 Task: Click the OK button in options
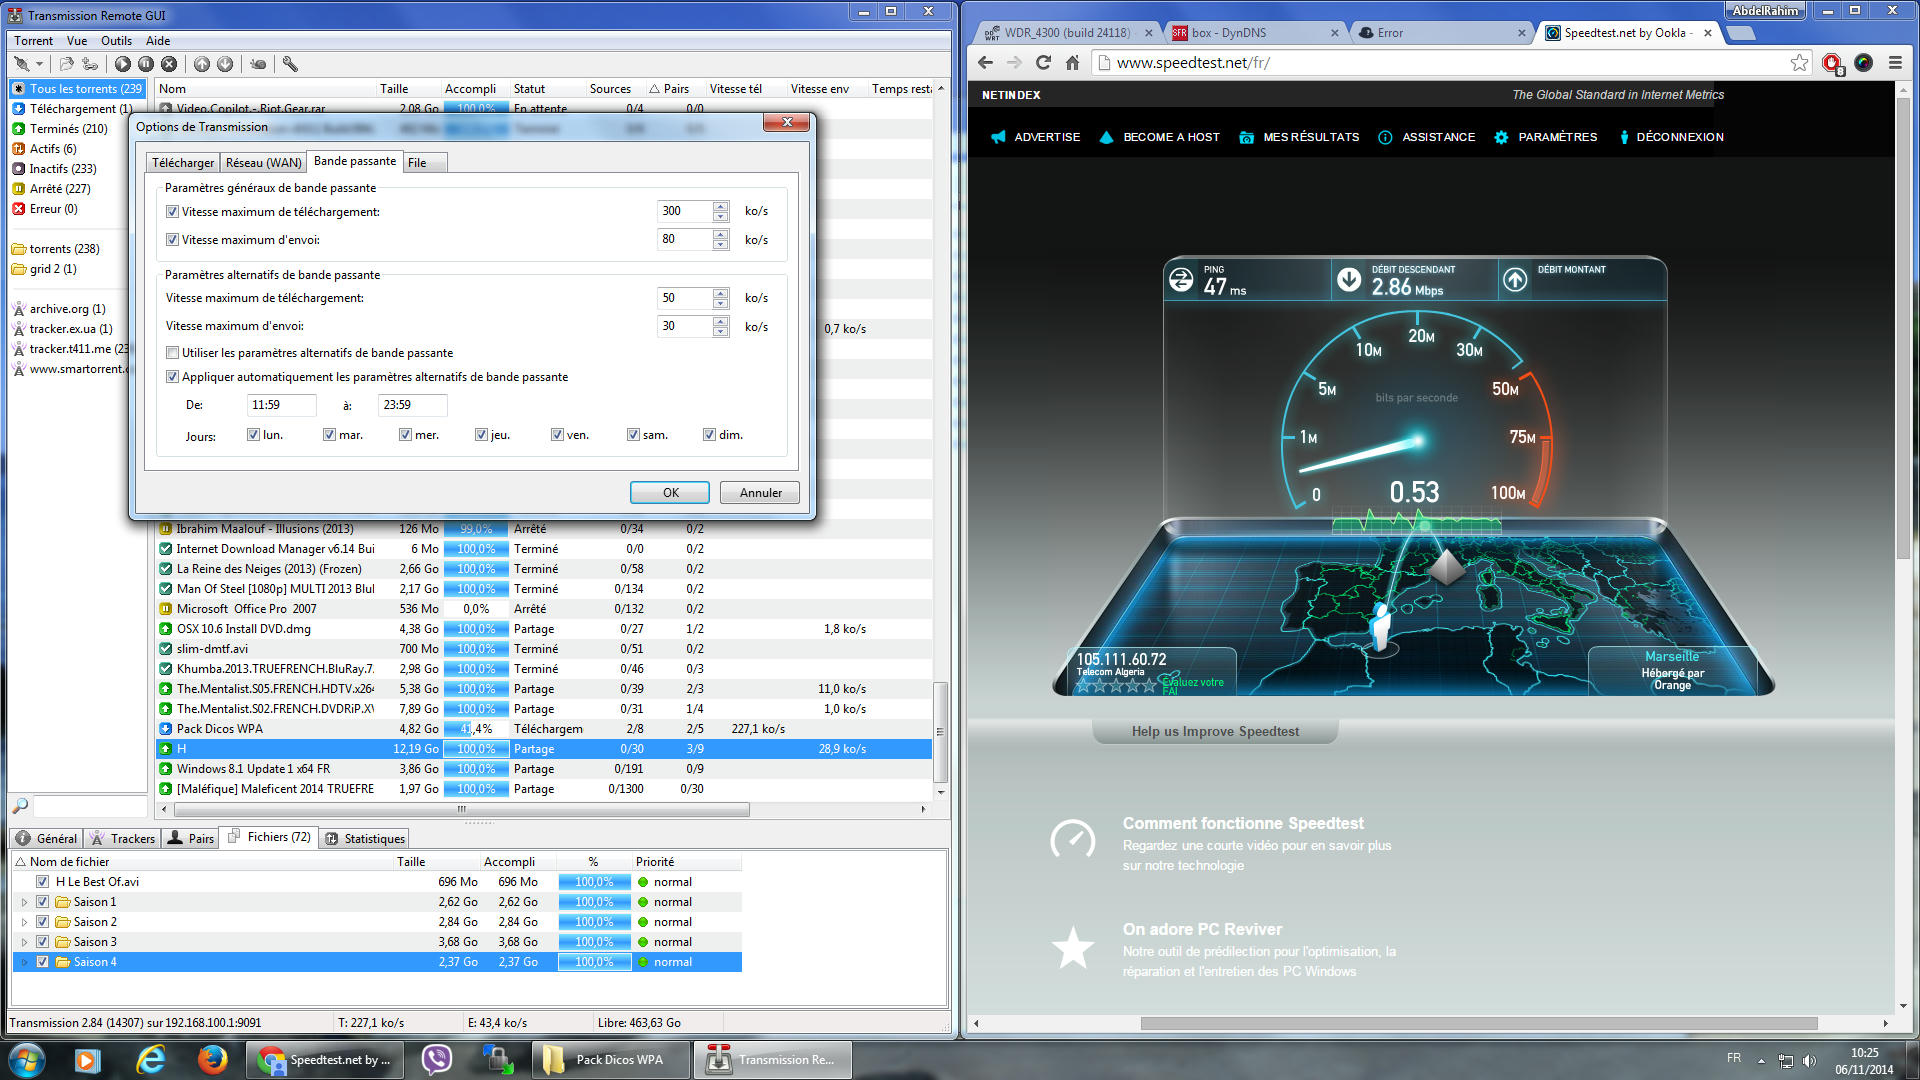coord(670,493)
